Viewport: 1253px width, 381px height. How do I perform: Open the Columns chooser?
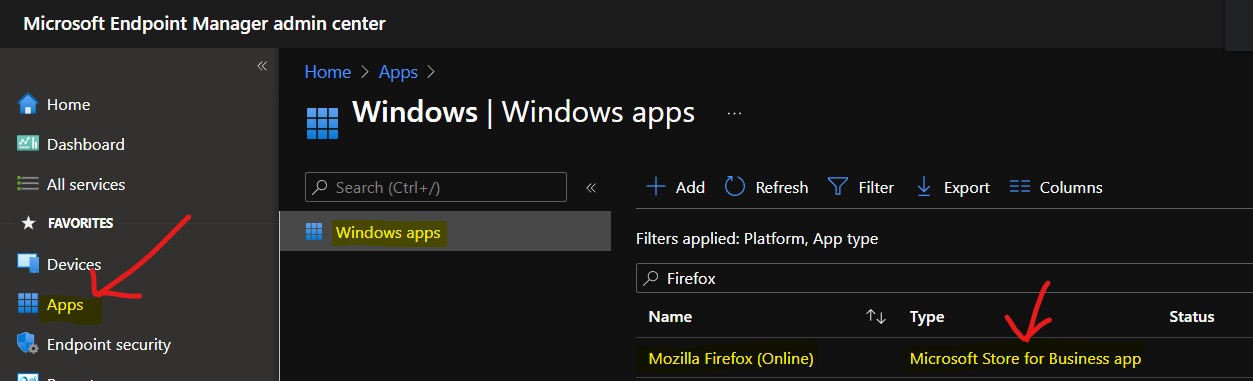pyautogui.click(x=1056, y=187)
